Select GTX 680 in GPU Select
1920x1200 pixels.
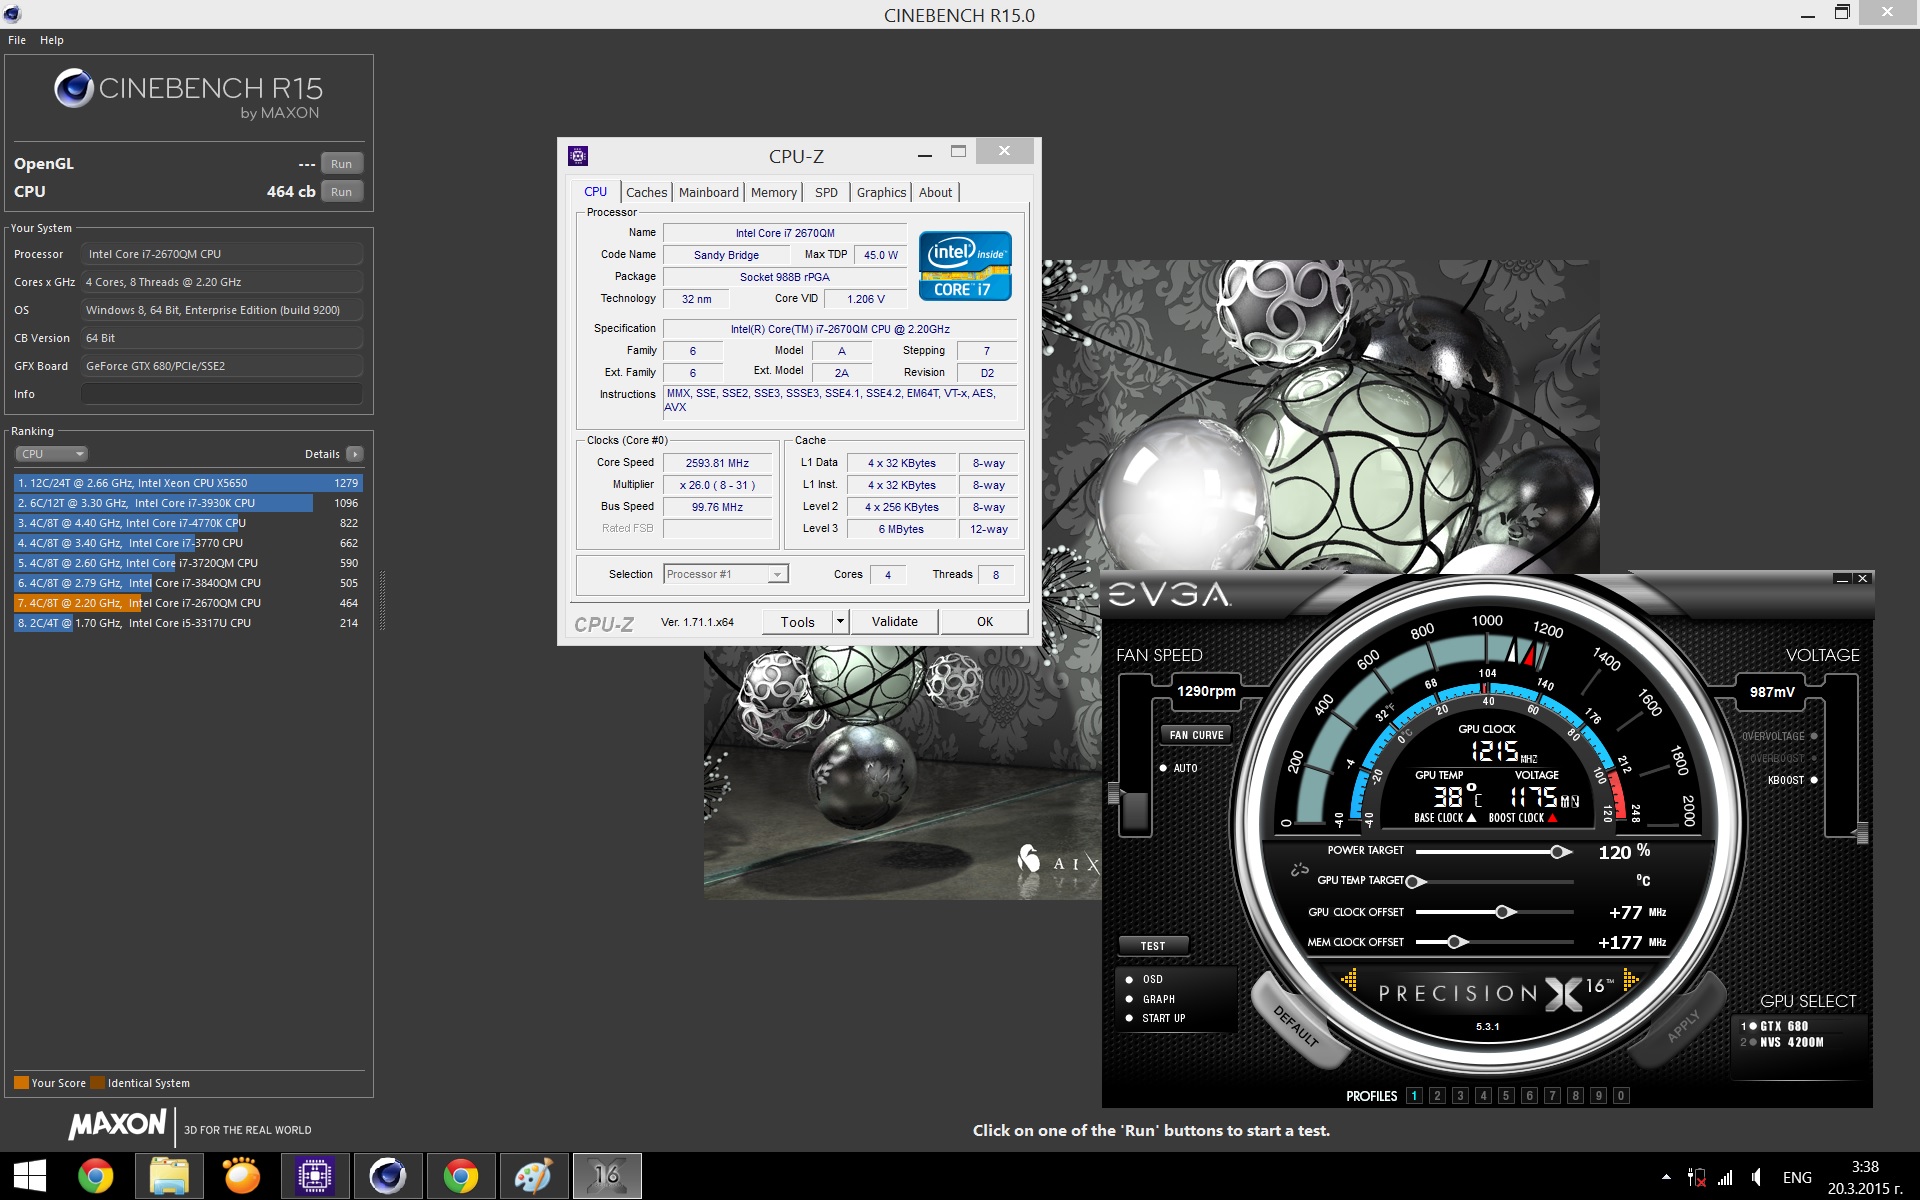[x=1774, y=1026]
